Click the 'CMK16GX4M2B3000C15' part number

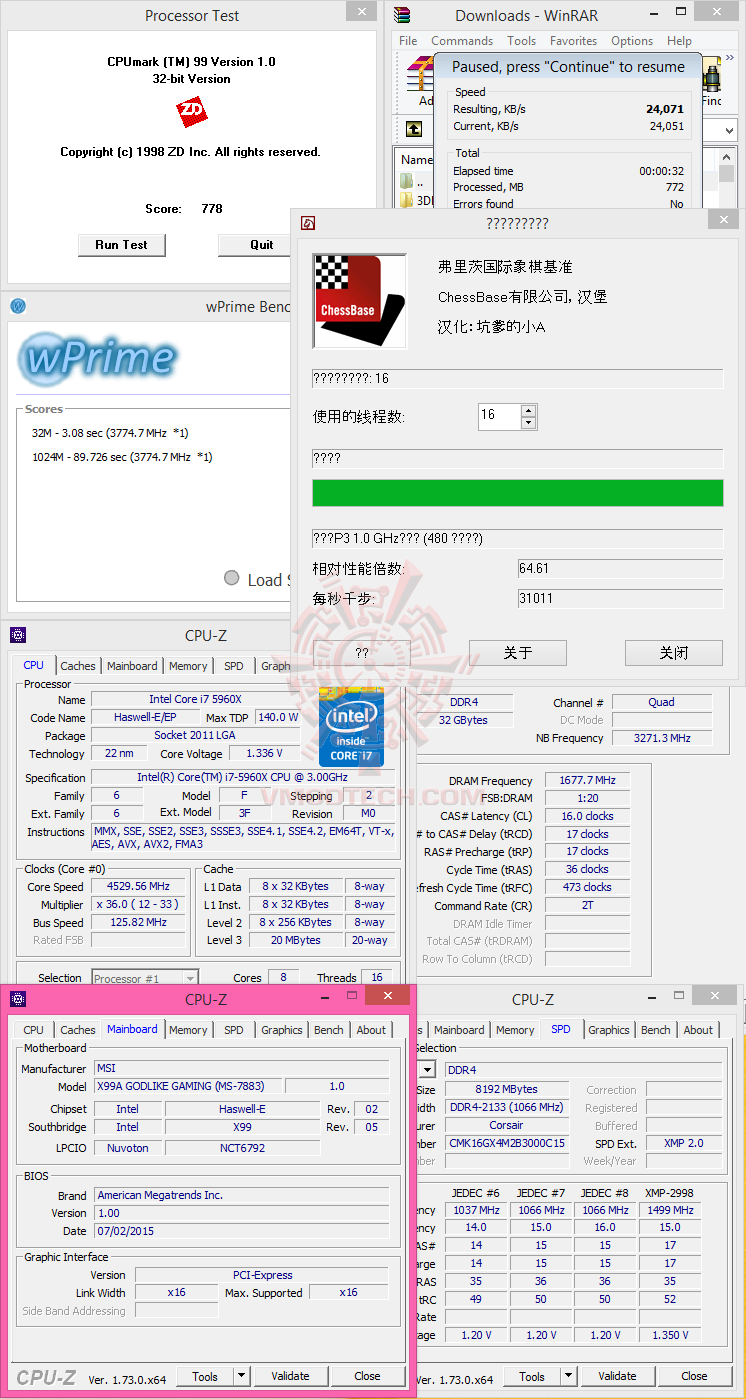506,1143
